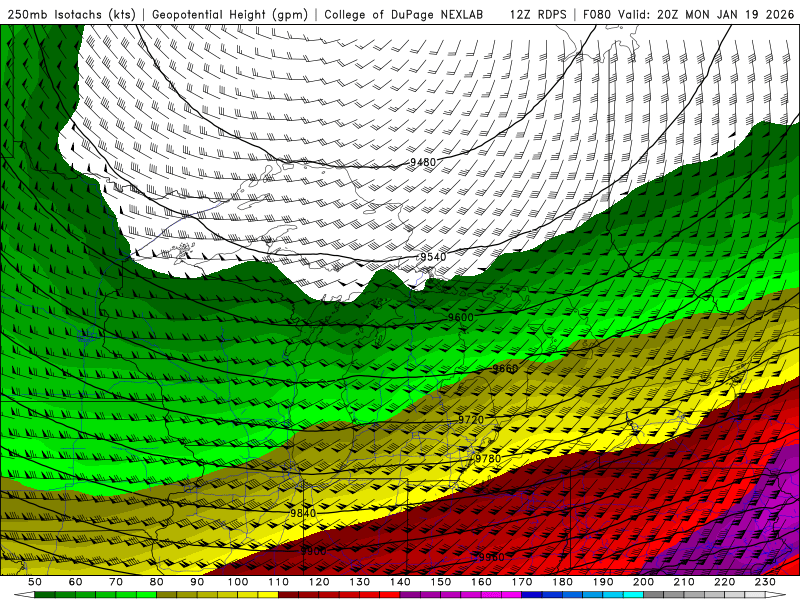800x600 pixels.
Task: Click the 160 kt legend label
Action: pyautogui.click(x=481, y=582)
